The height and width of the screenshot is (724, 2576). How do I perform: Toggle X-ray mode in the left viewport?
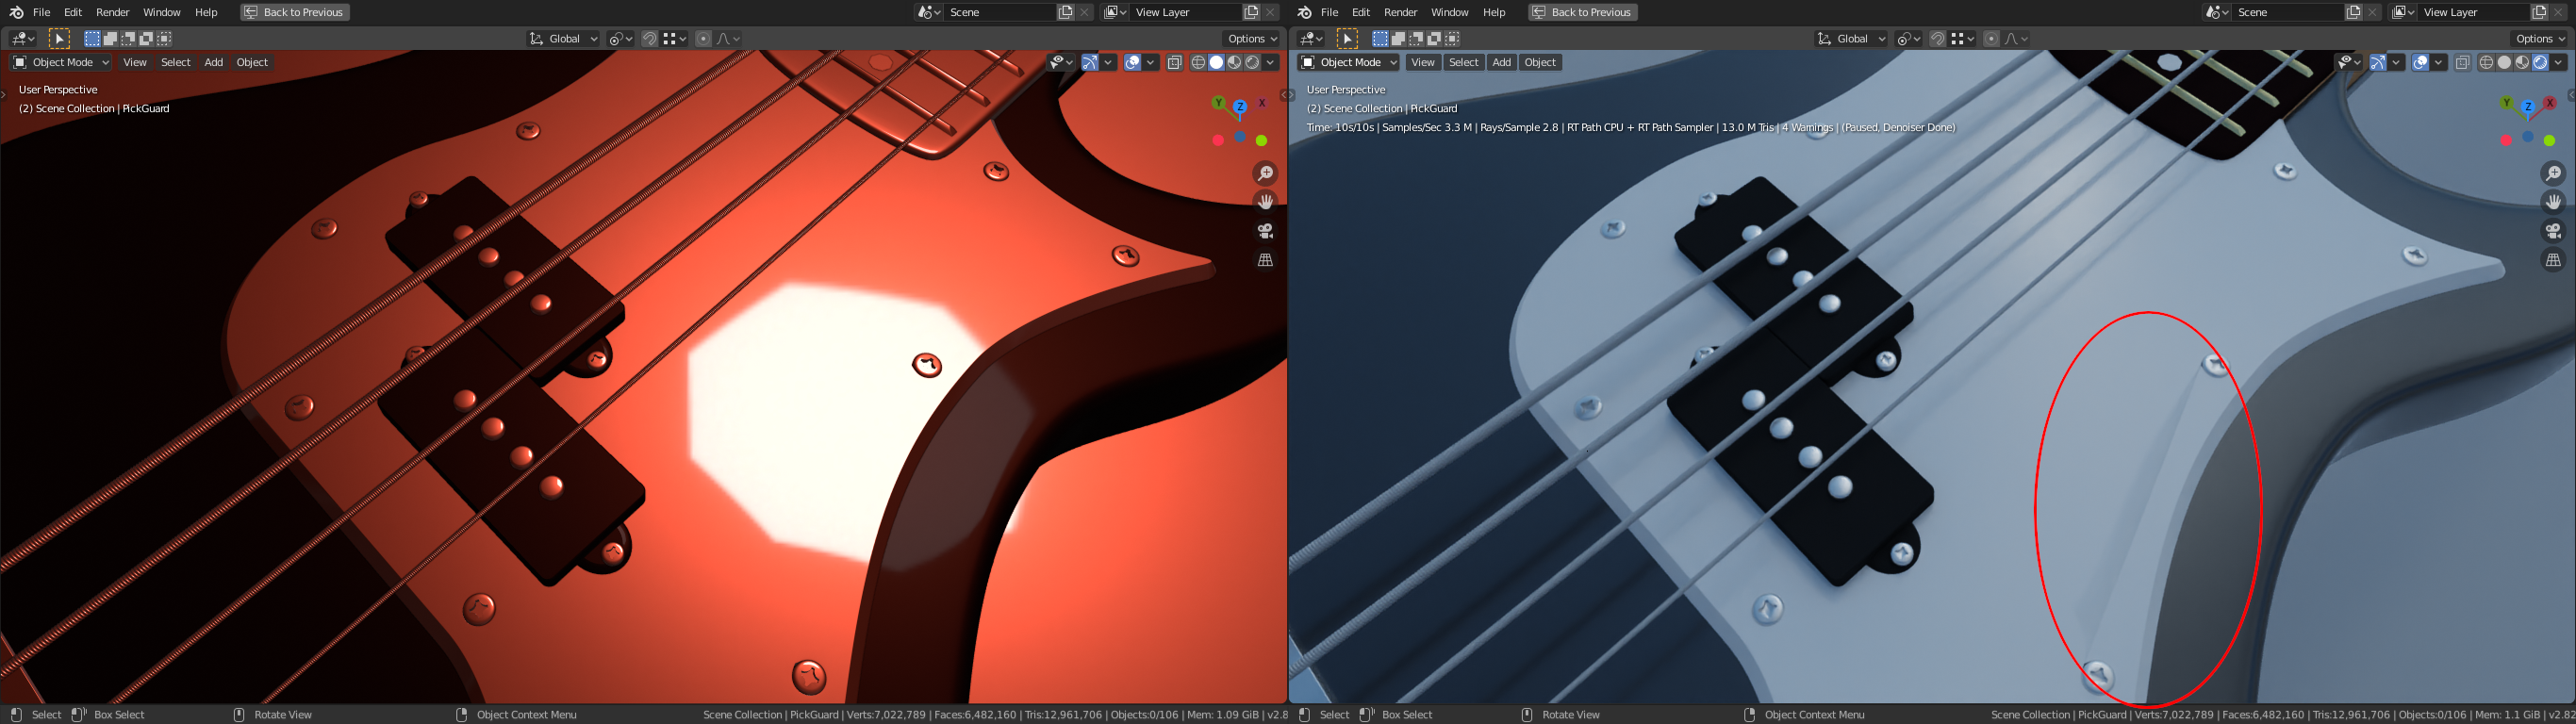(x=1174, y=62)
